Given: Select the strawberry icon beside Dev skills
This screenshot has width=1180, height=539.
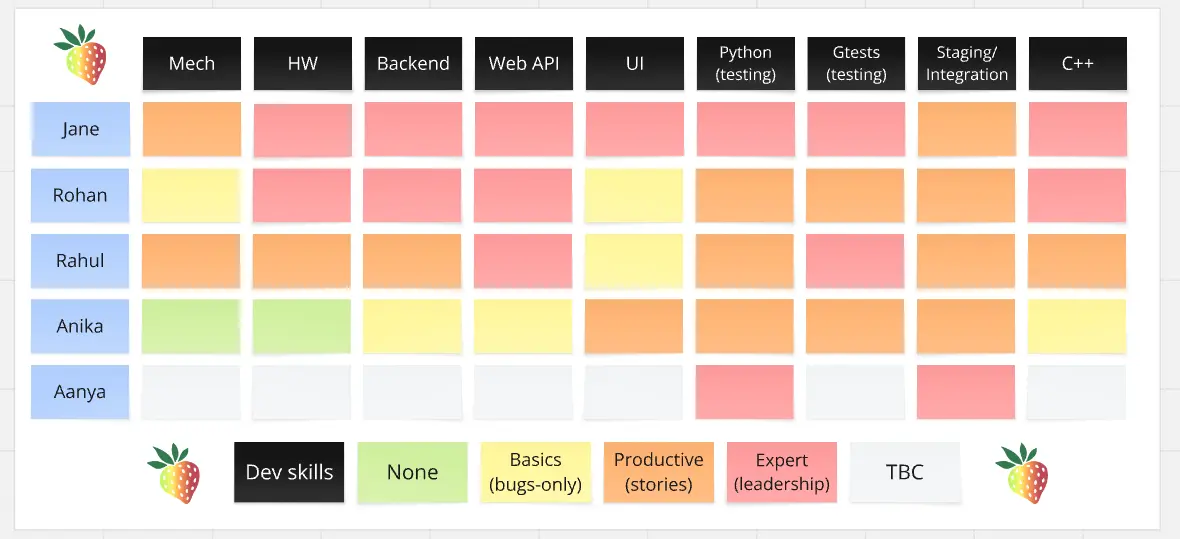Looking at the screenshot, I should coord(173,473).
